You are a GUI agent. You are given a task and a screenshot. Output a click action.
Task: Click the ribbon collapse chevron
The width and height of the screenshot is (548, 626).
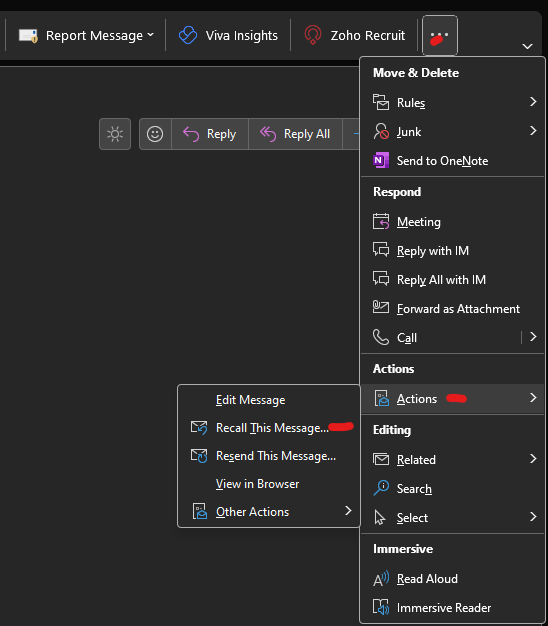[528, 46]
